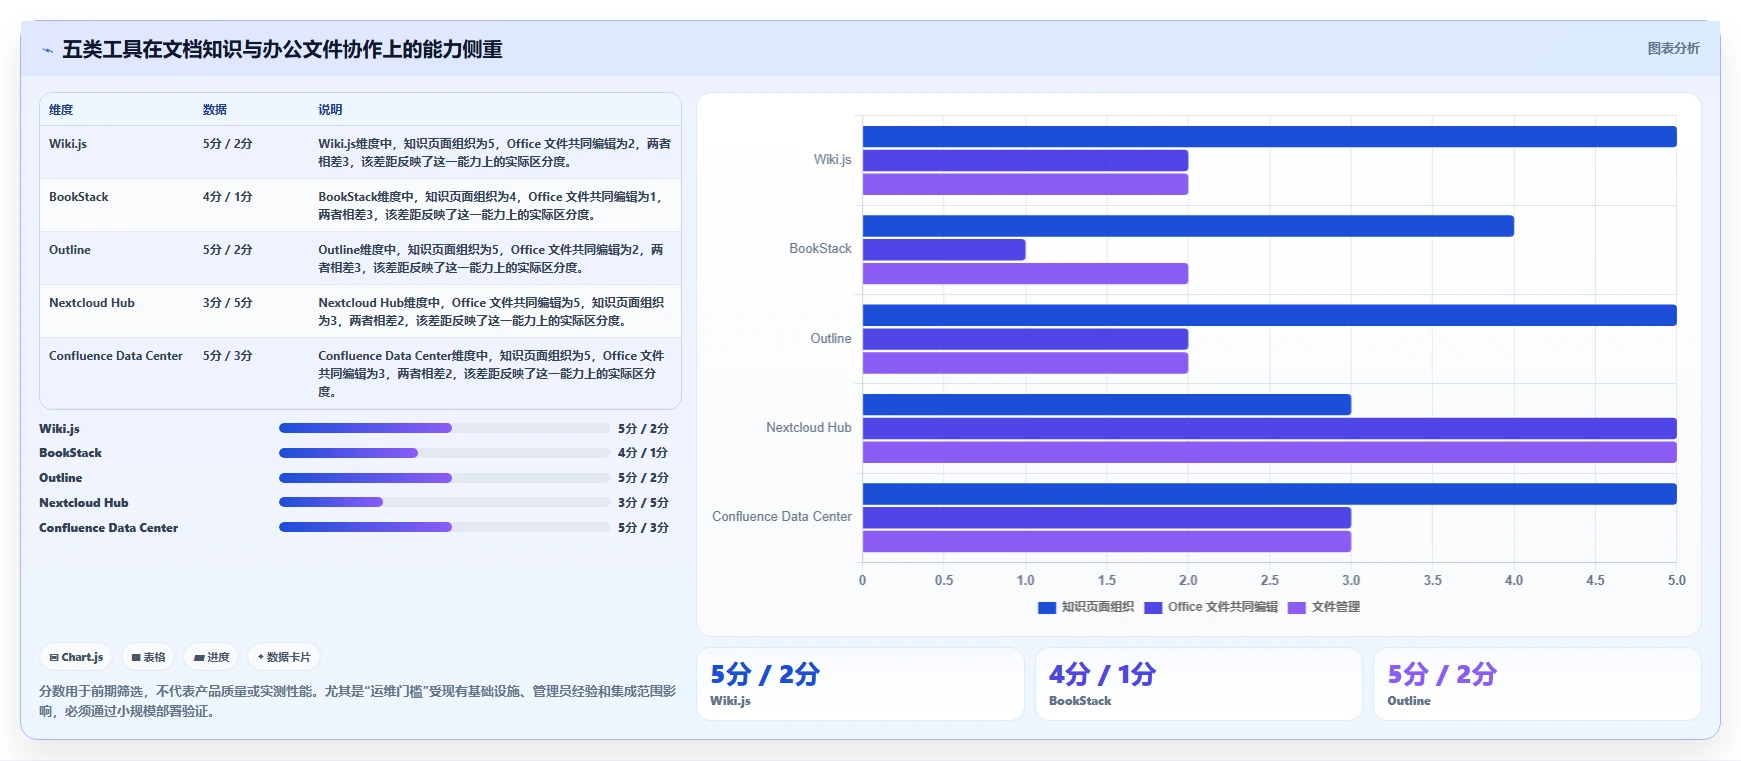This screenshot has height=761, width=1741.
Task: Click the Wiki.js label in progress list
Action: [x=59, y=429]
